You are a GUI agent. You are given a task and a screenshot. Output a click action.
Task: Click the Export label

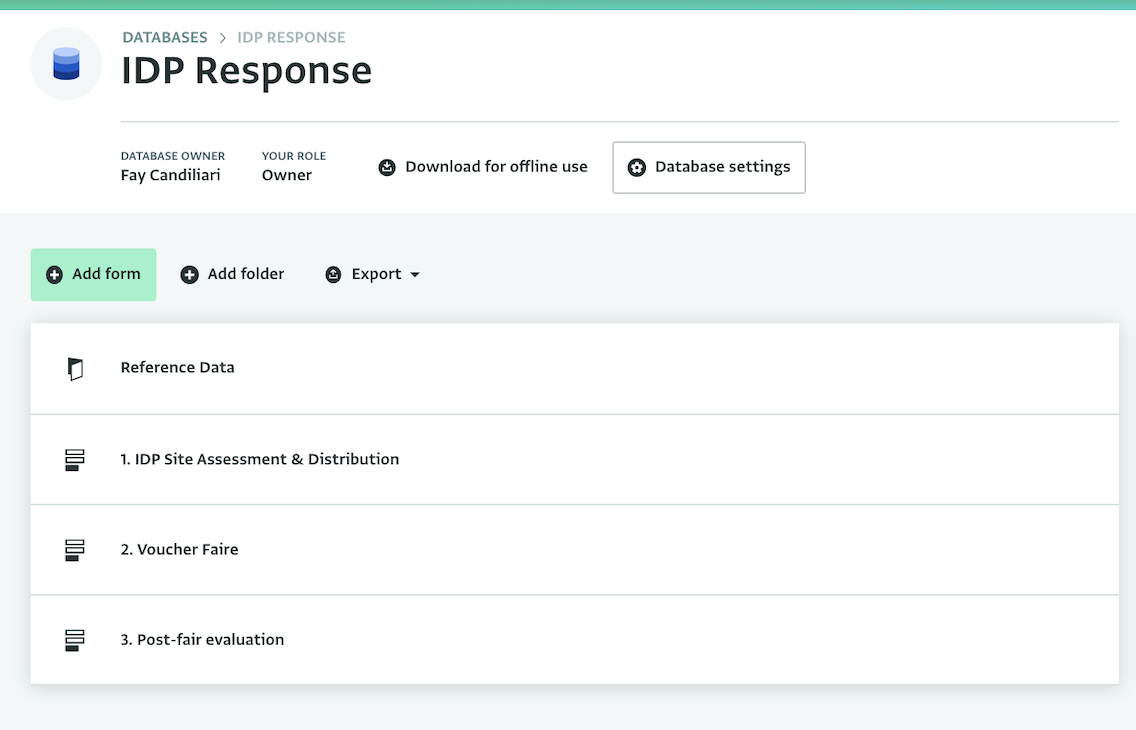point(376,274)
